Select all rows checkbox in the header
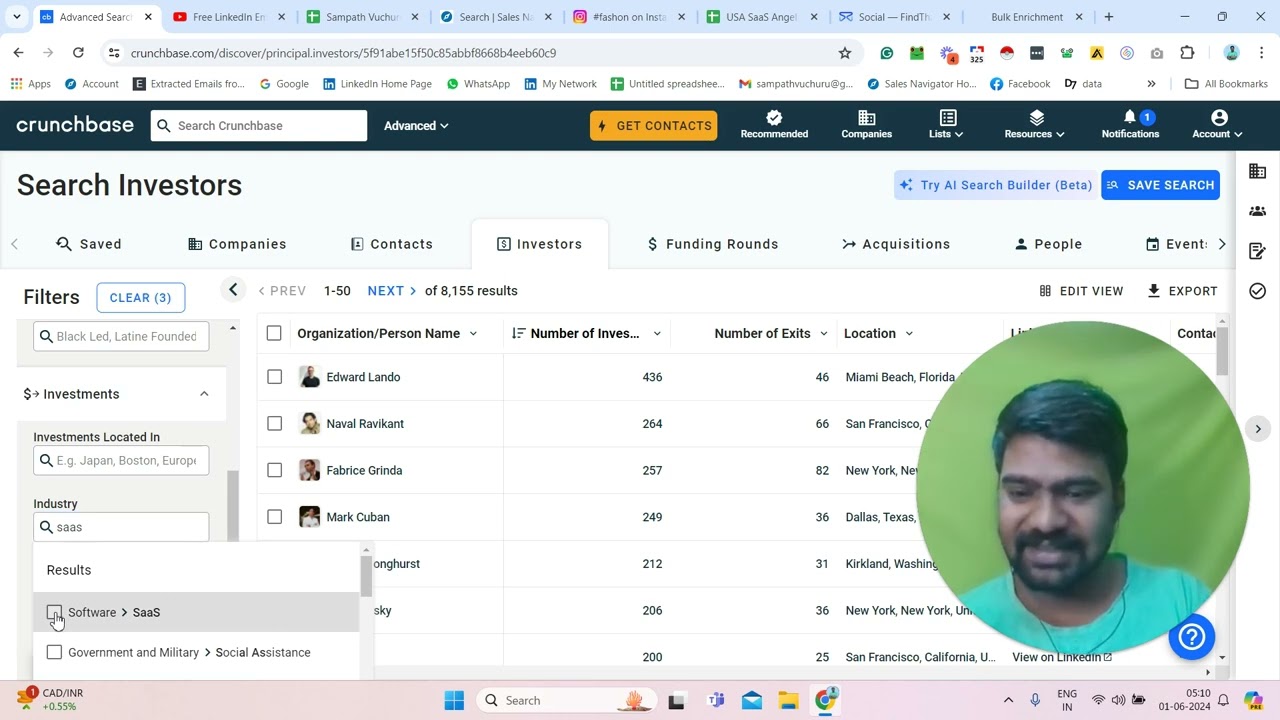Screen dimensions: 1280x720 274,333
